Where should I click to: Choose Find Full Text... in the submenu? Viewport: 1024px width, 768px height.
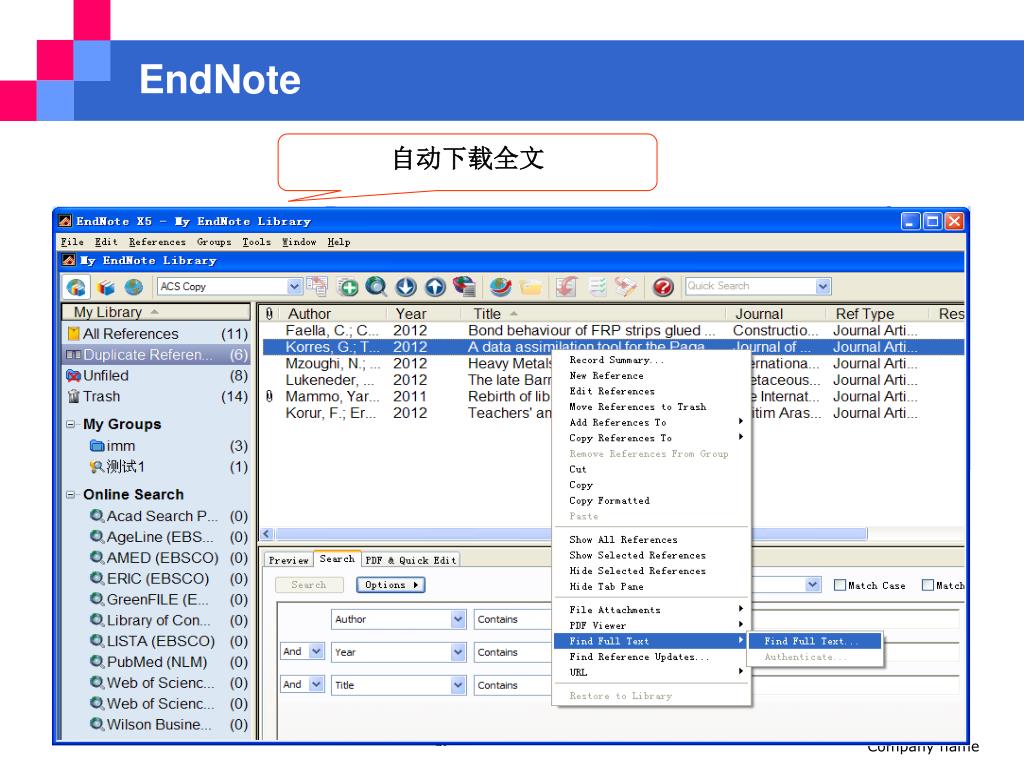click(814, 641)
